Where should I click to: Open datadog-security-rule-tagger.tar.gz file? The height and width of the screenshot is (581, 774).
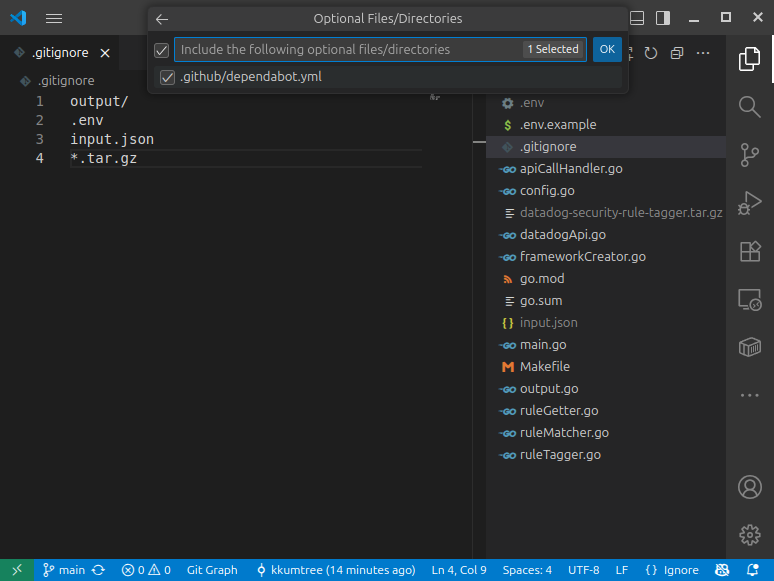click(x=606, y=213)
